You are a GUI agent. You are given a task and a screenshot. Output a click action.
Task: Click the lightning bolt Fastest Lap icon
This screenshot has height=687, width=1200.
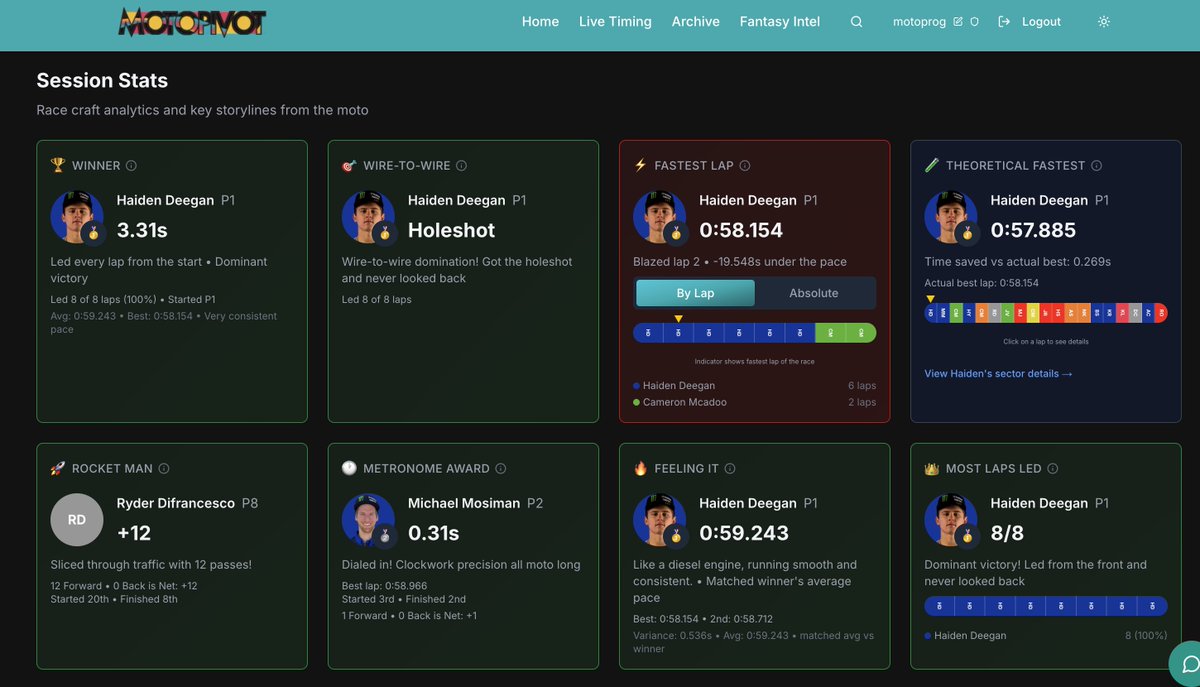pos(641,165)
